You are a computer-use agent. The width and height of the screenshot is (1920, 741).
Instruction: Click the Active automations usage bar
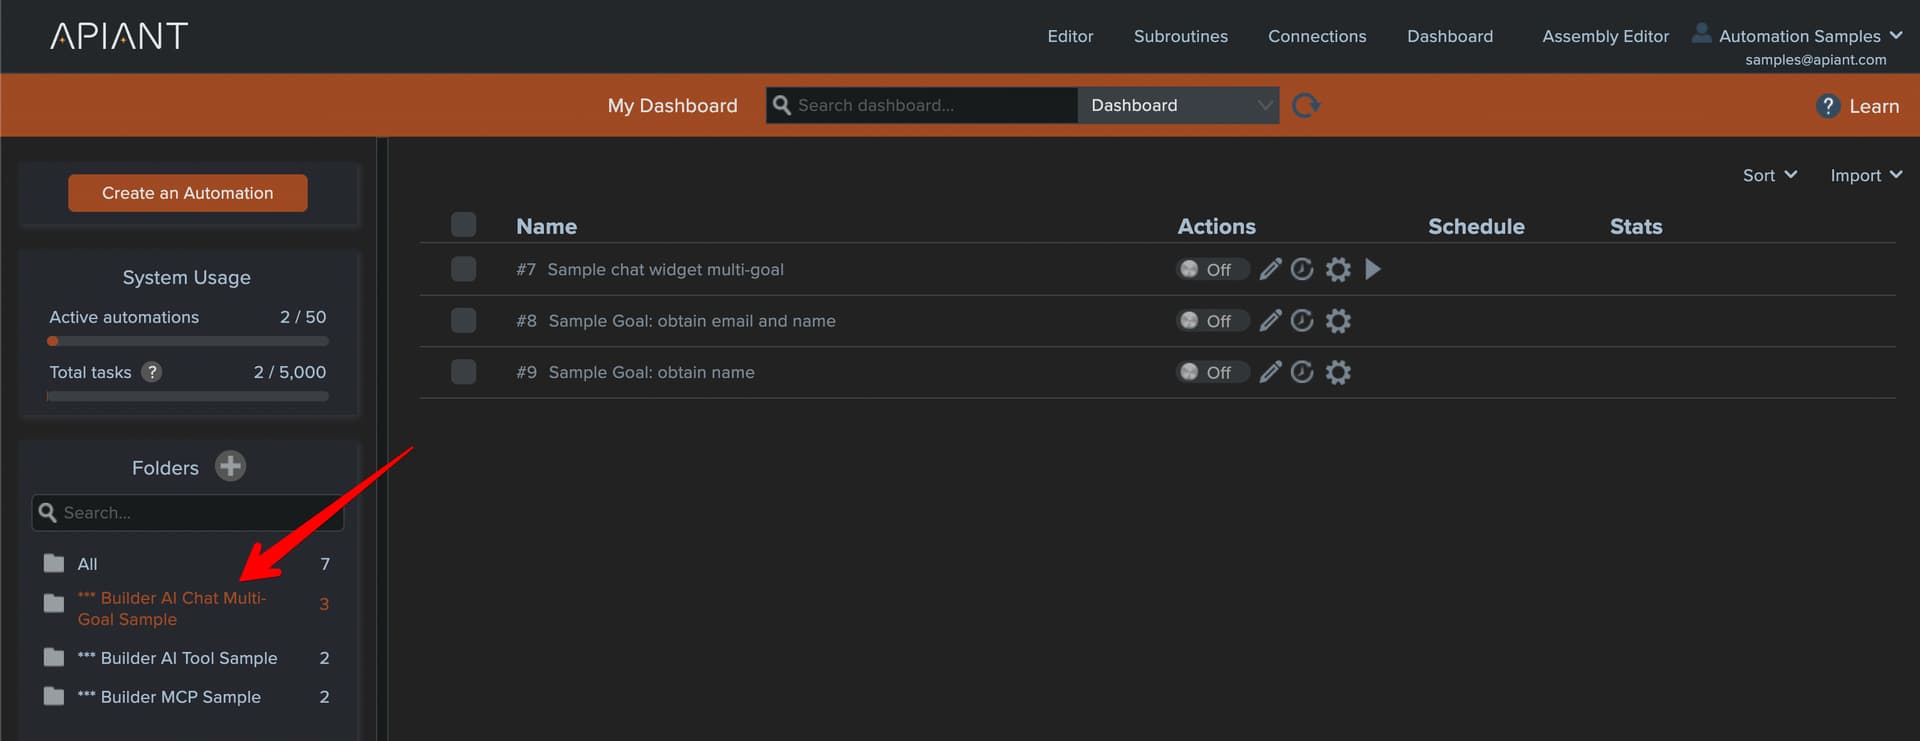(x=188, y=342)
